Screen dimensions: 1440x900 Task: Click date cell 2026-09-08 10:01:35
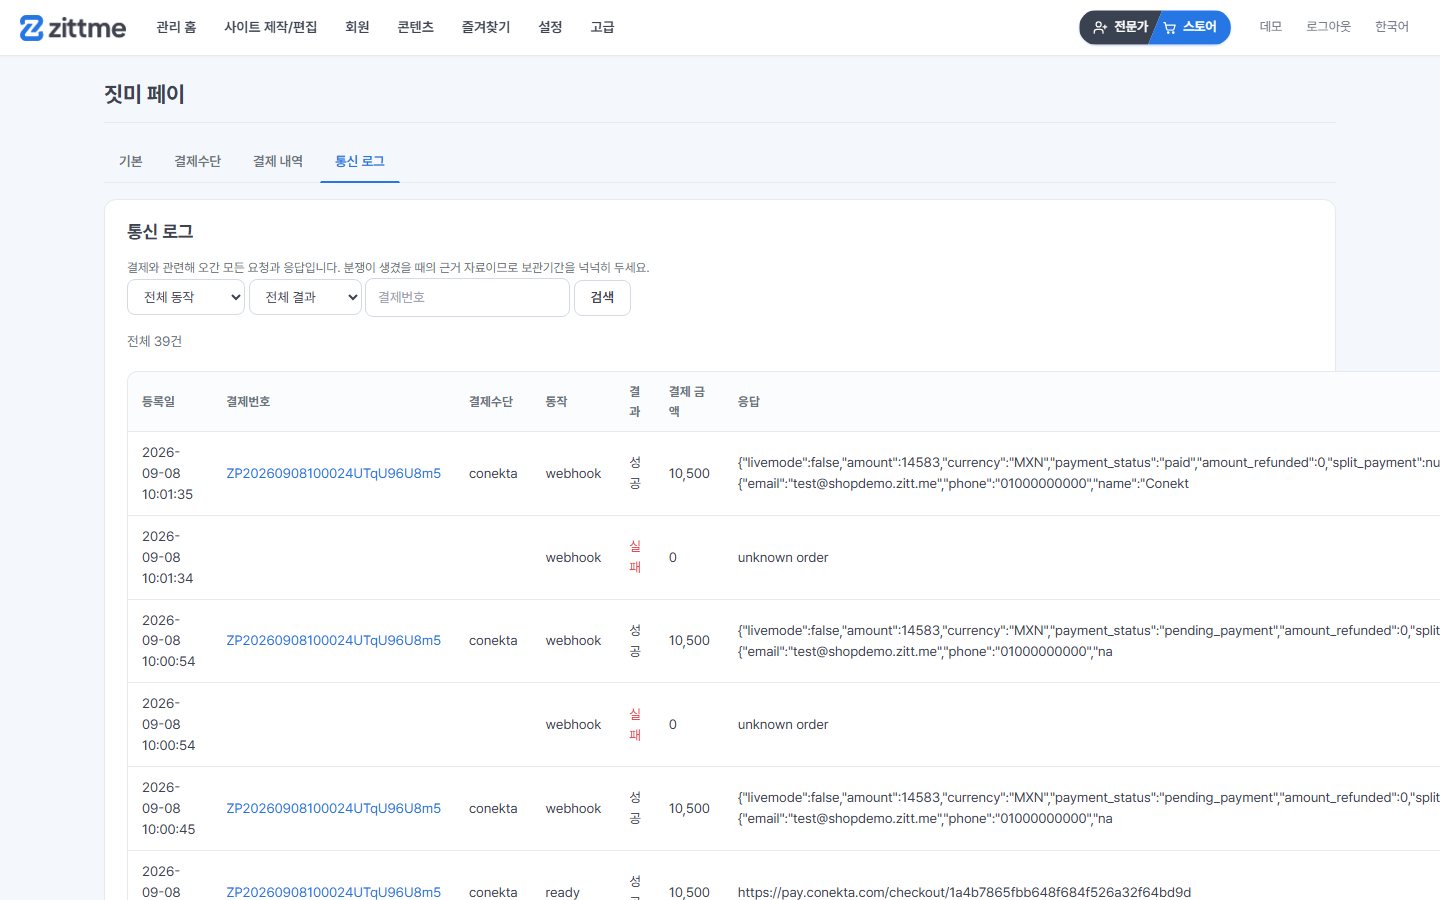167,473
